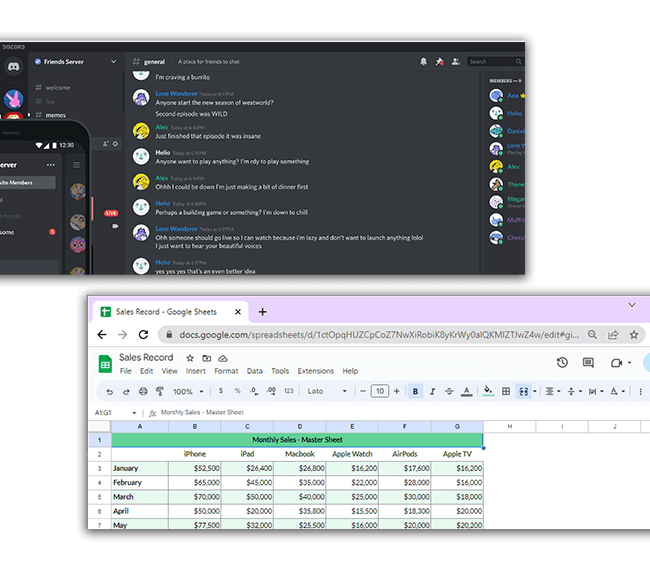Bookmark this page with star

634,335
